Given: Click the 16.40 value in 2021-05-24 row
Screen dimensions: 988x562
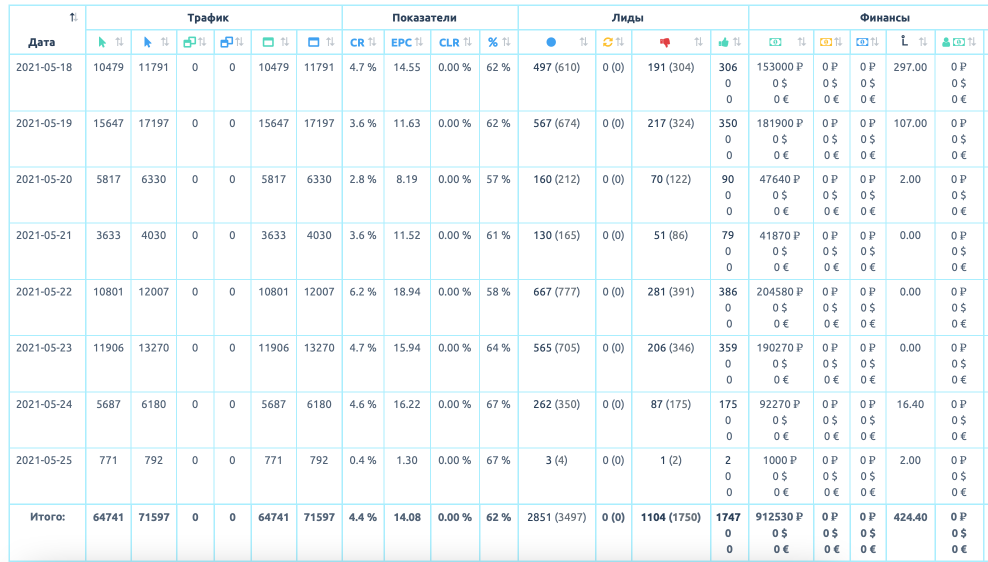Looking at the screenshot, I should coord(910,404).
